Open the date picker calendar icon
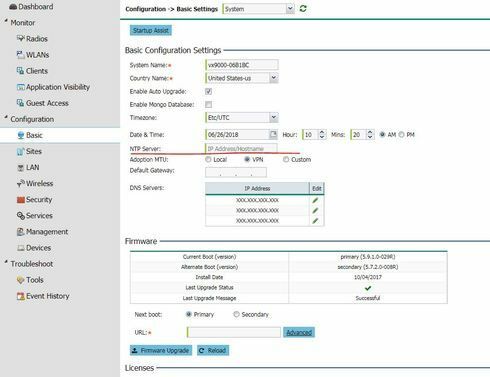 [x=273, y=134]
